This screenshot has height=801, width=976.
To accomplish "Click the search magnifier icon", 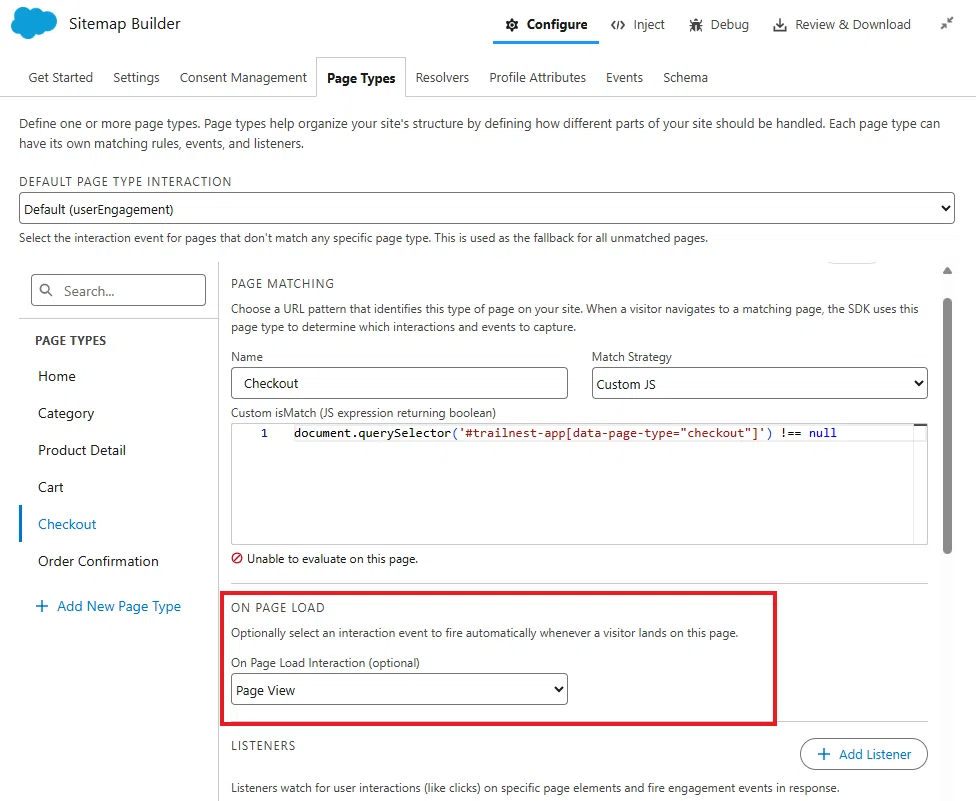I will point(46,290).
